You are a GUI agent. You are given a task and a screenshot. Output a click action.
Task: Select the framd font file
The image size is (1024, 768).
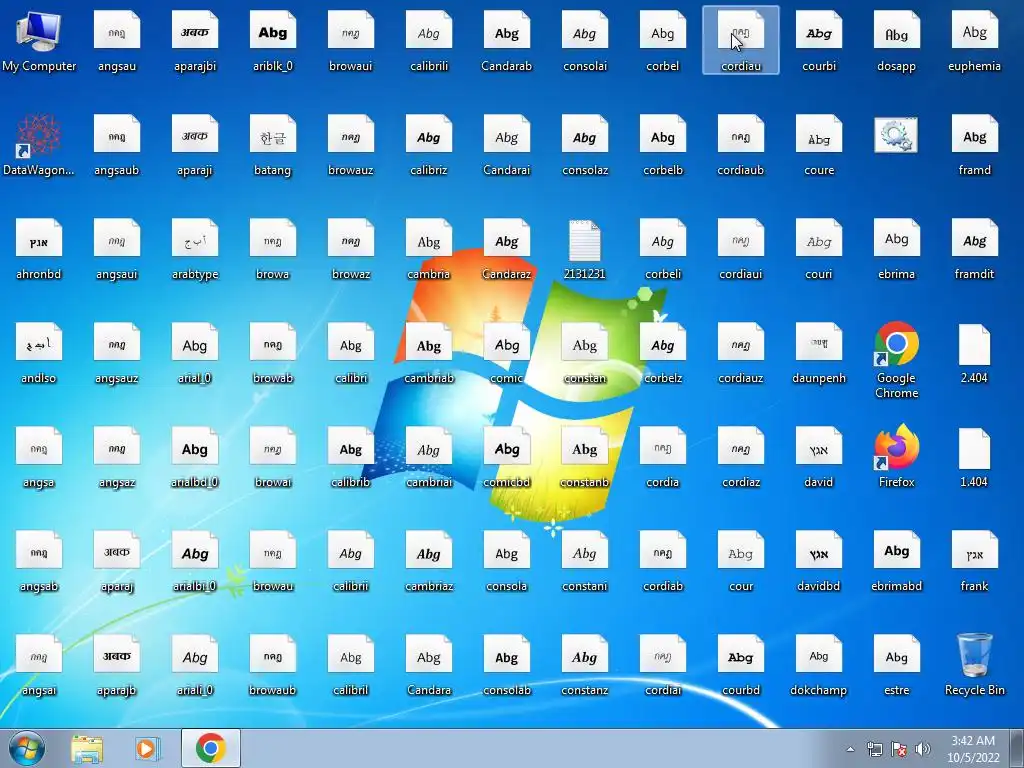coord(974,144)
